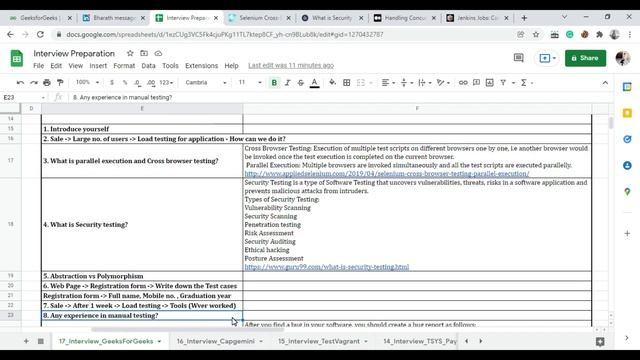Image resolution: width=640 pixels, height=360 pixels.
Task: Open Google Tasks in side panel
Action: 627,139
